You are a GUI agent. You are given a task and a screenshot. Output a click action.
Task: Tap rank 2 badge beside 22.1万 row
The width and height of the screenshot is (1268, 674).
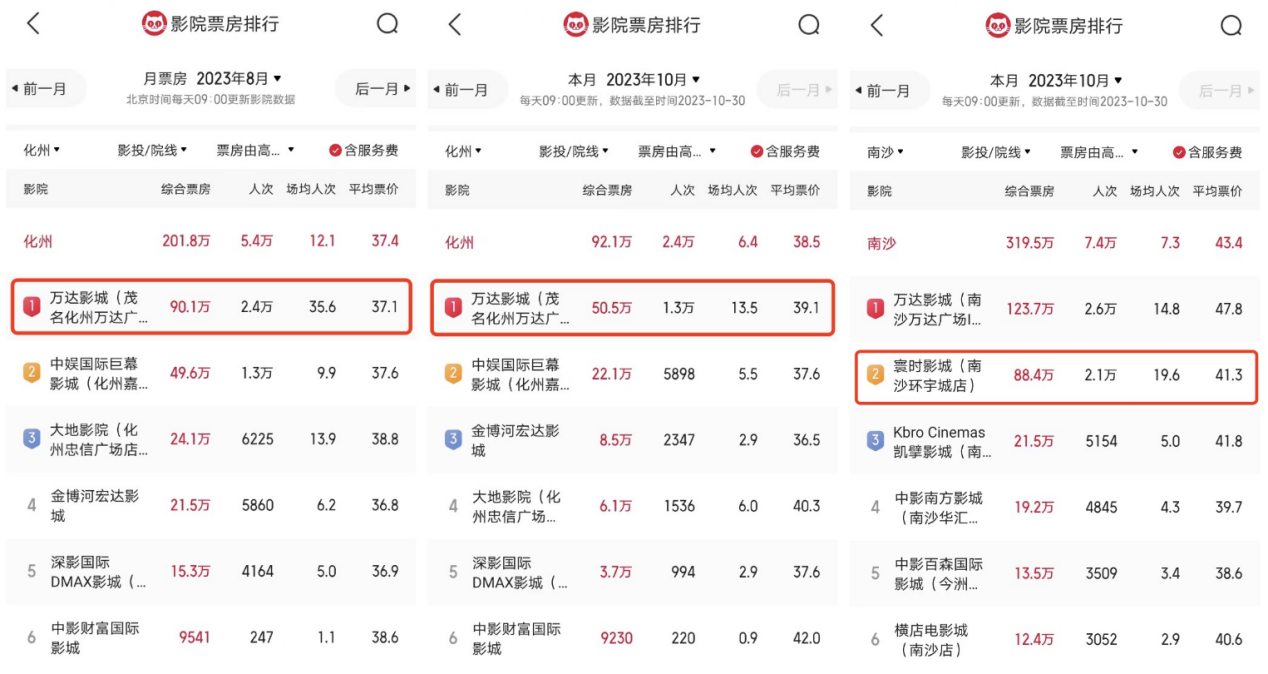(x=453, y=374)
